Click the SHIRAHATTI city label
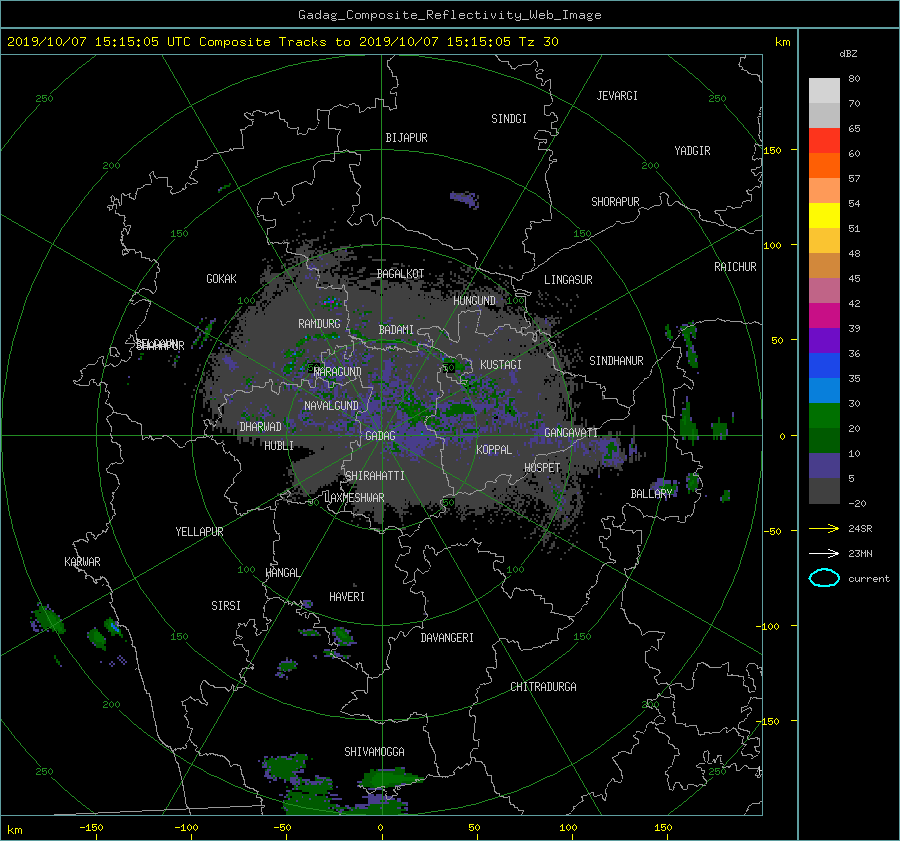 [375, 475]
